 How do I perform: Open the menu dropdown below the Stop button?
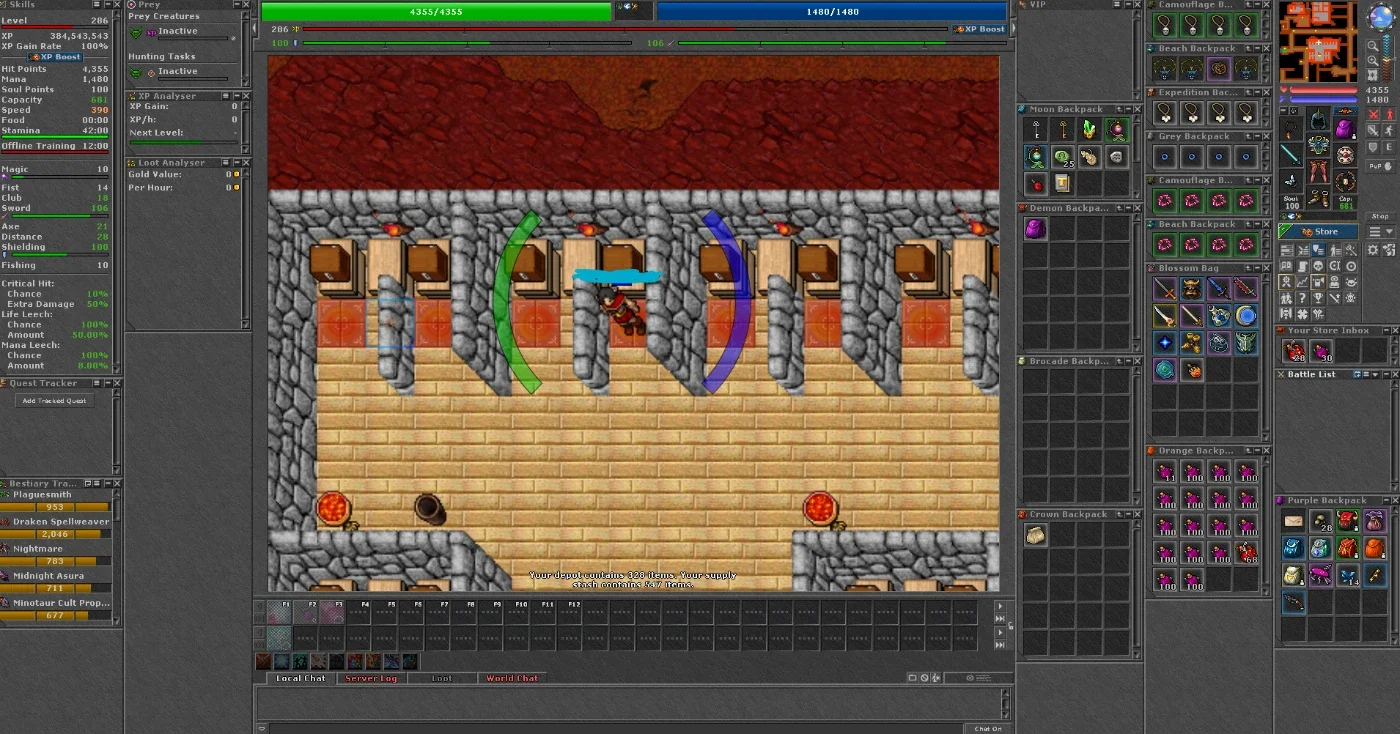click(x=1380, y=231)
